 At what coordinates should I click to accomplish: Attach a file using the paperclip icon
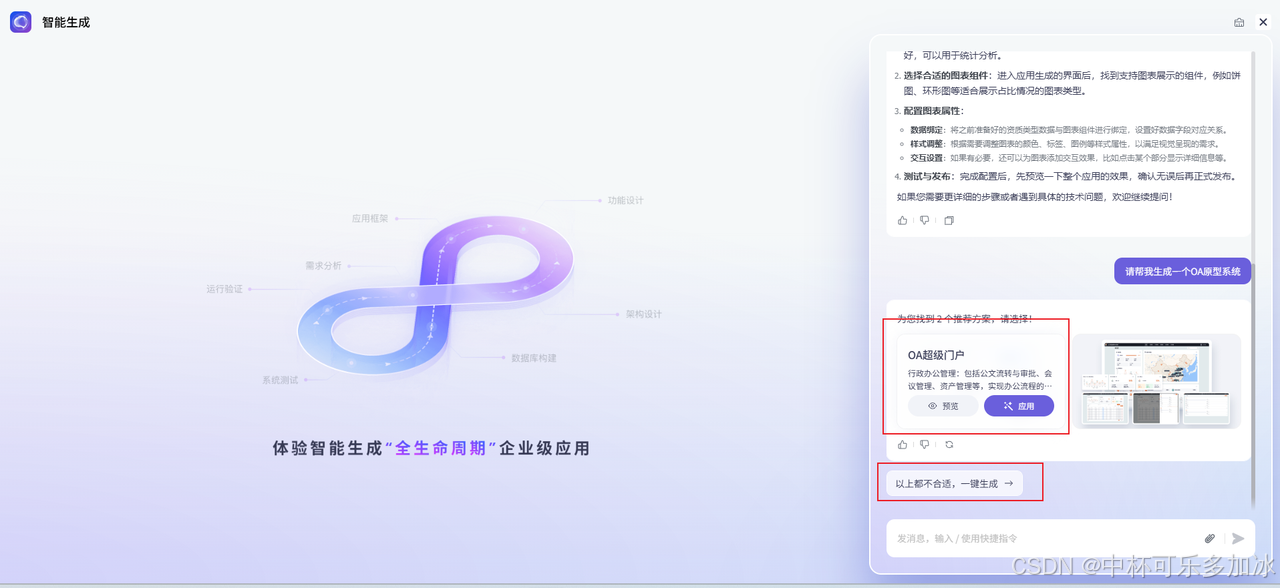pyautogui.click(x=1209, y=537)
